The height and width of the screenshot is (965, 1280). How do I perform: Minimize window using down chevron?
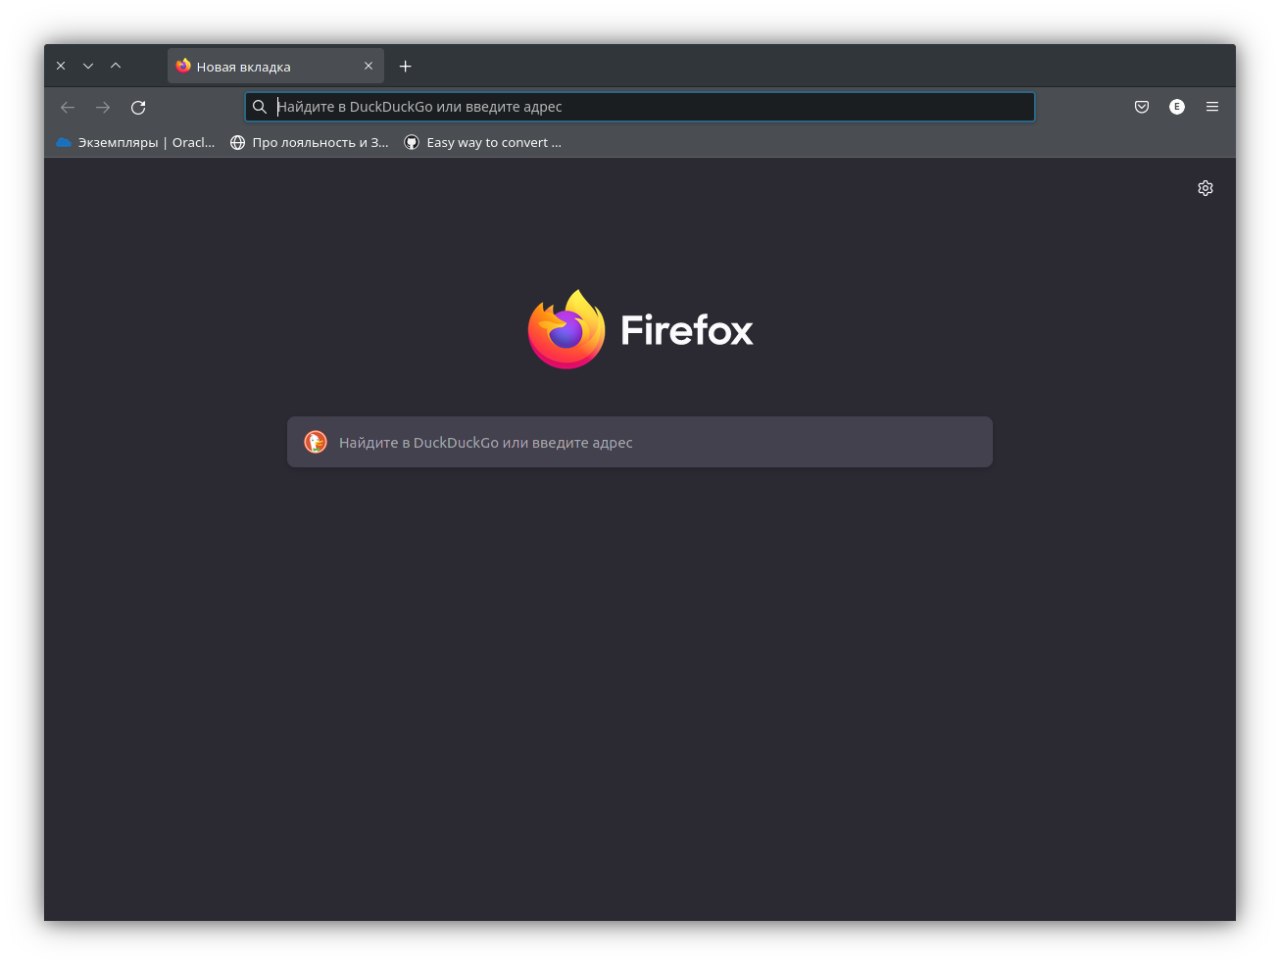coord(88,66)
